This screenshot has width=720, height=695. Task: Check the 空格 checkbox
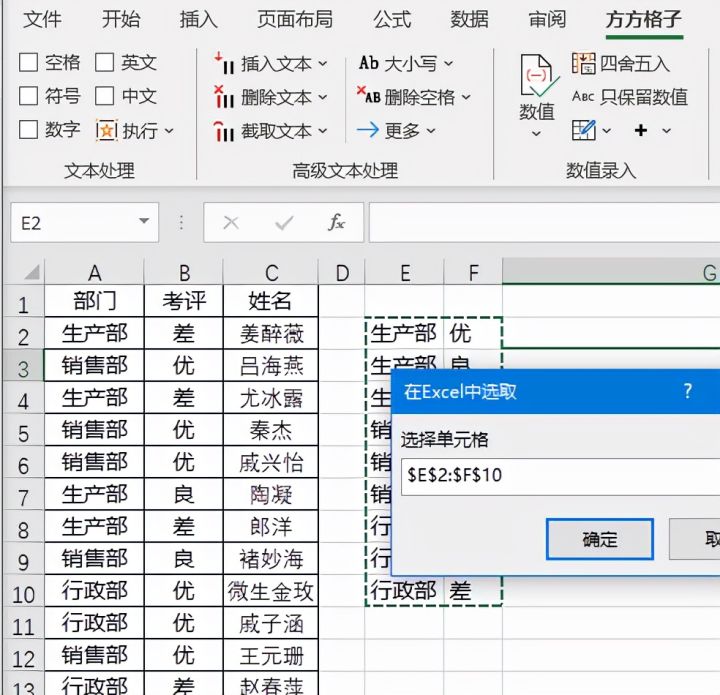pyautogui.click(x=28, y=62)
